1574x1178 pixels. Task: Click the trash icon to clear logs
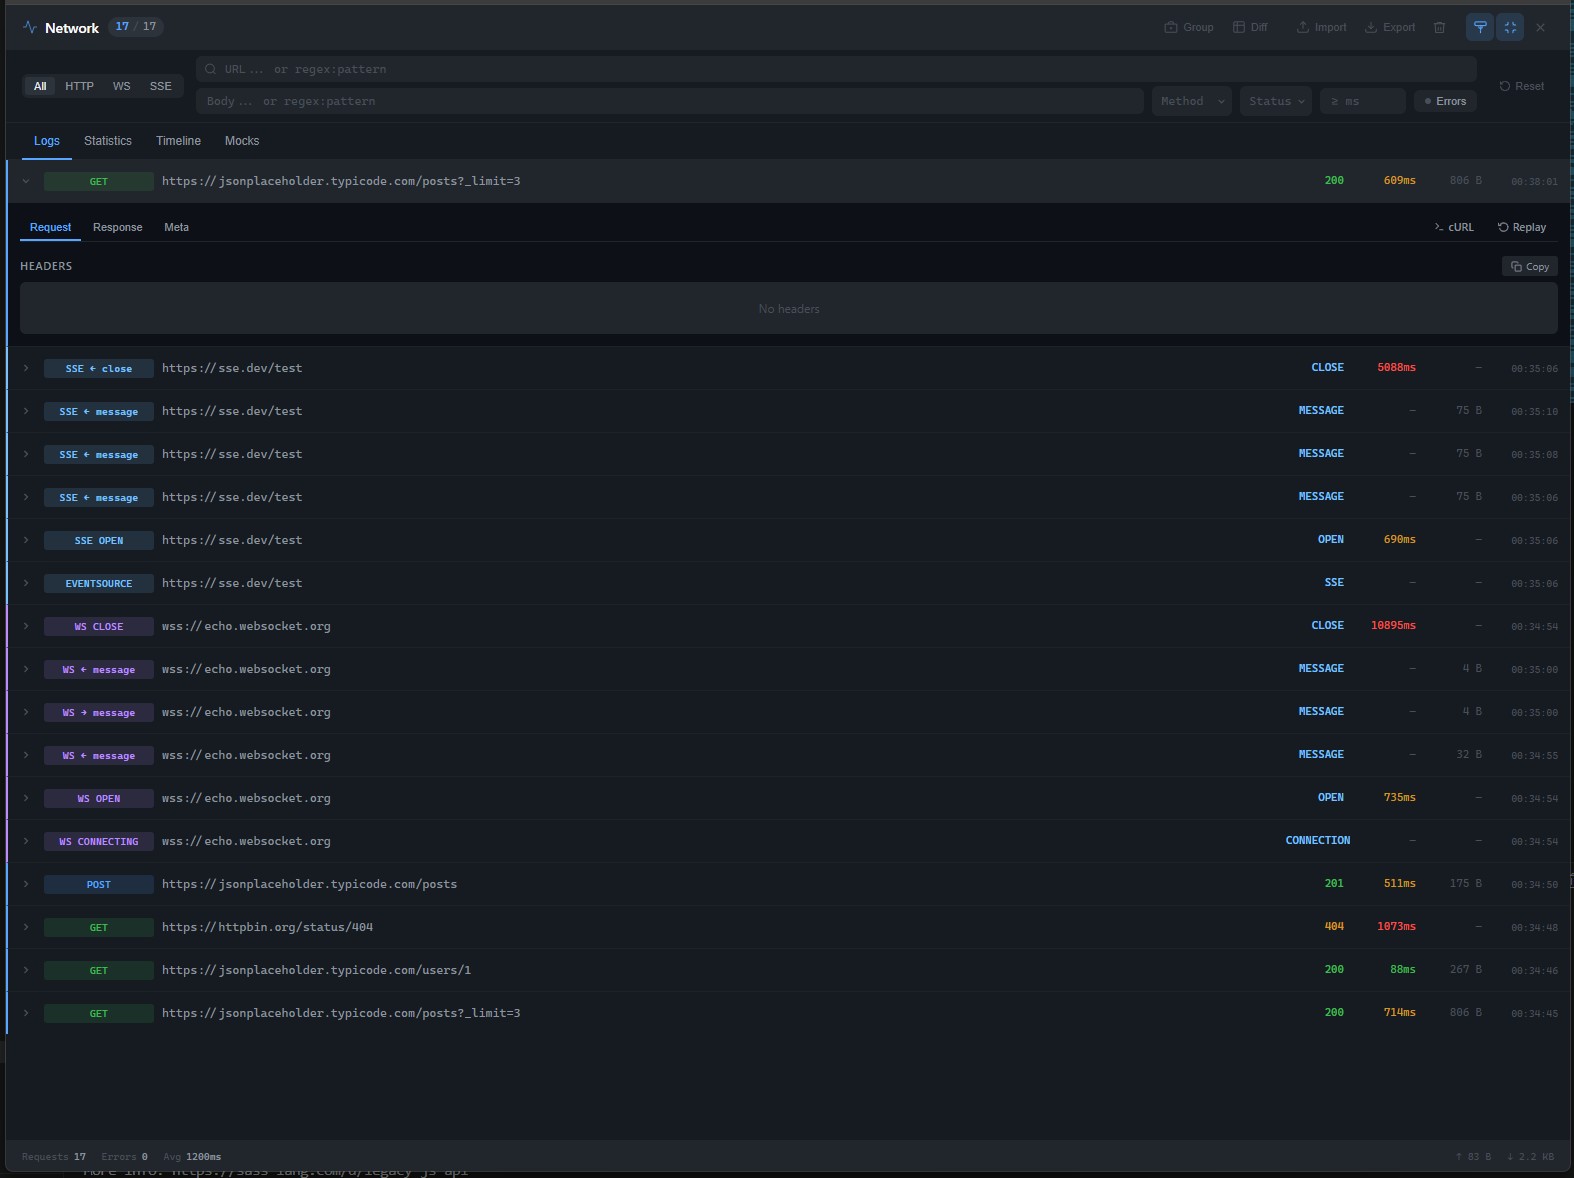(x=1439, y=28)
